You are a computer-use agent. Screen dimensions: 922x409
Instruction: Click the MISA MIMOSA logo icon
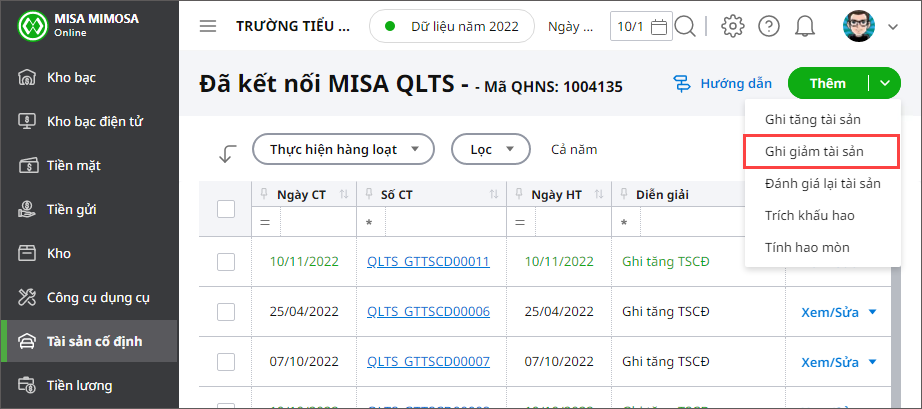34,25
